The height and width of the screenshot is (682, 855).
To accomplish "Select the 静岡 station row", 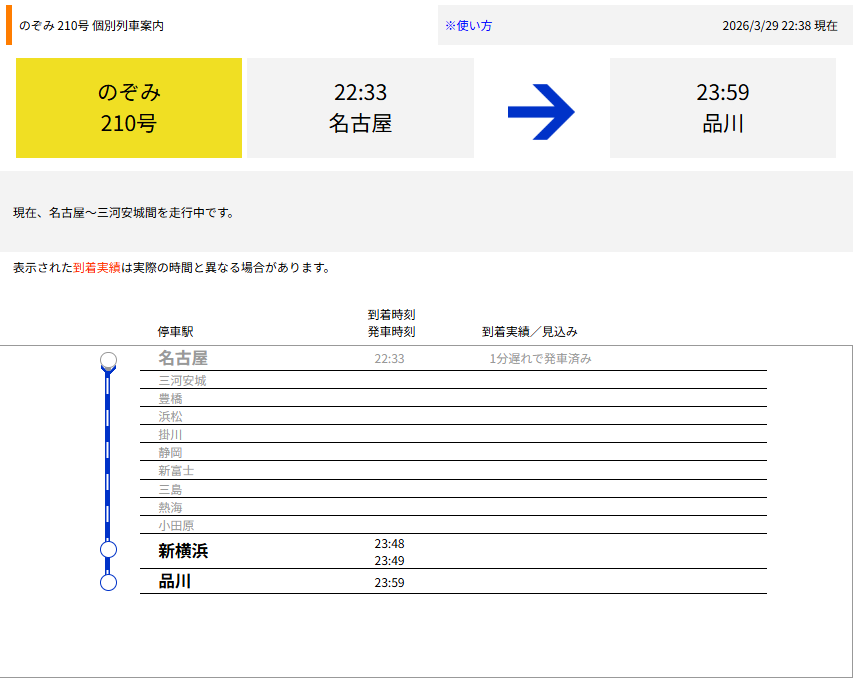I will point(453,452).
